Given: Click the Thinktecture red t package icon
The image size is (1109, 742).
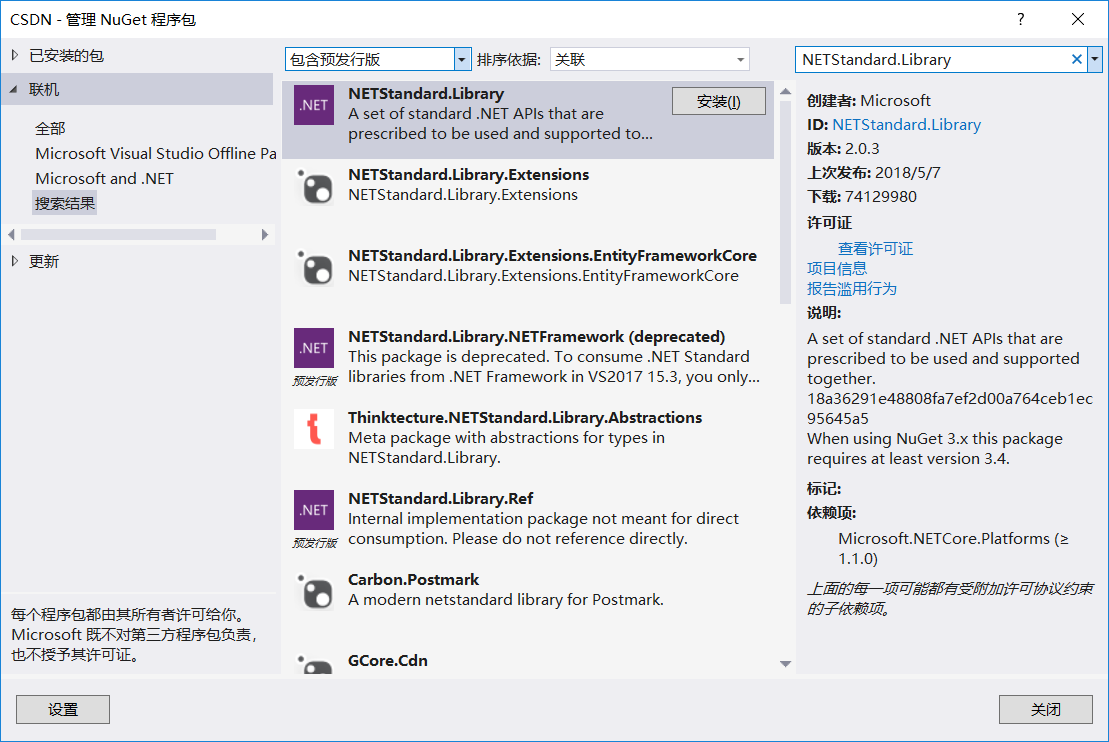Looking at the screenshot, I should (313, 429).
